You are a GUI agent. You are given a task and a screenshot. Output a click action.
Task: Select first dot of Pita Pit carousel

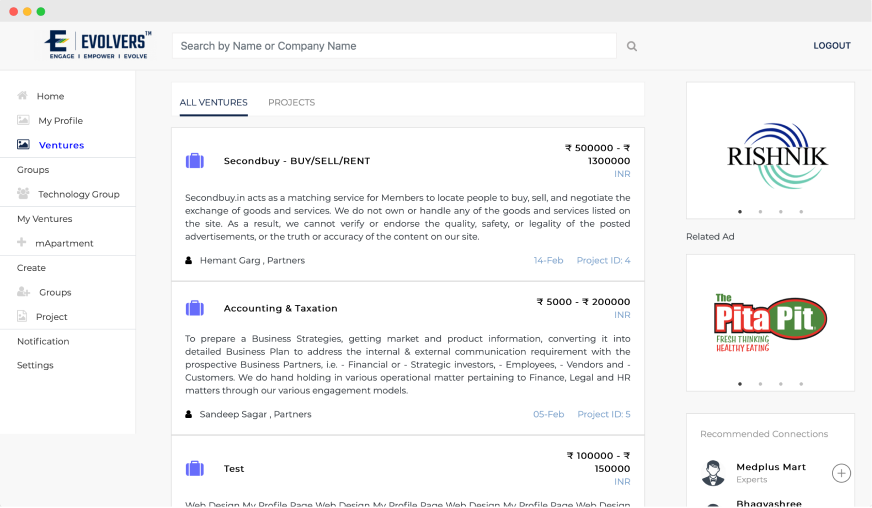[740, 384]
